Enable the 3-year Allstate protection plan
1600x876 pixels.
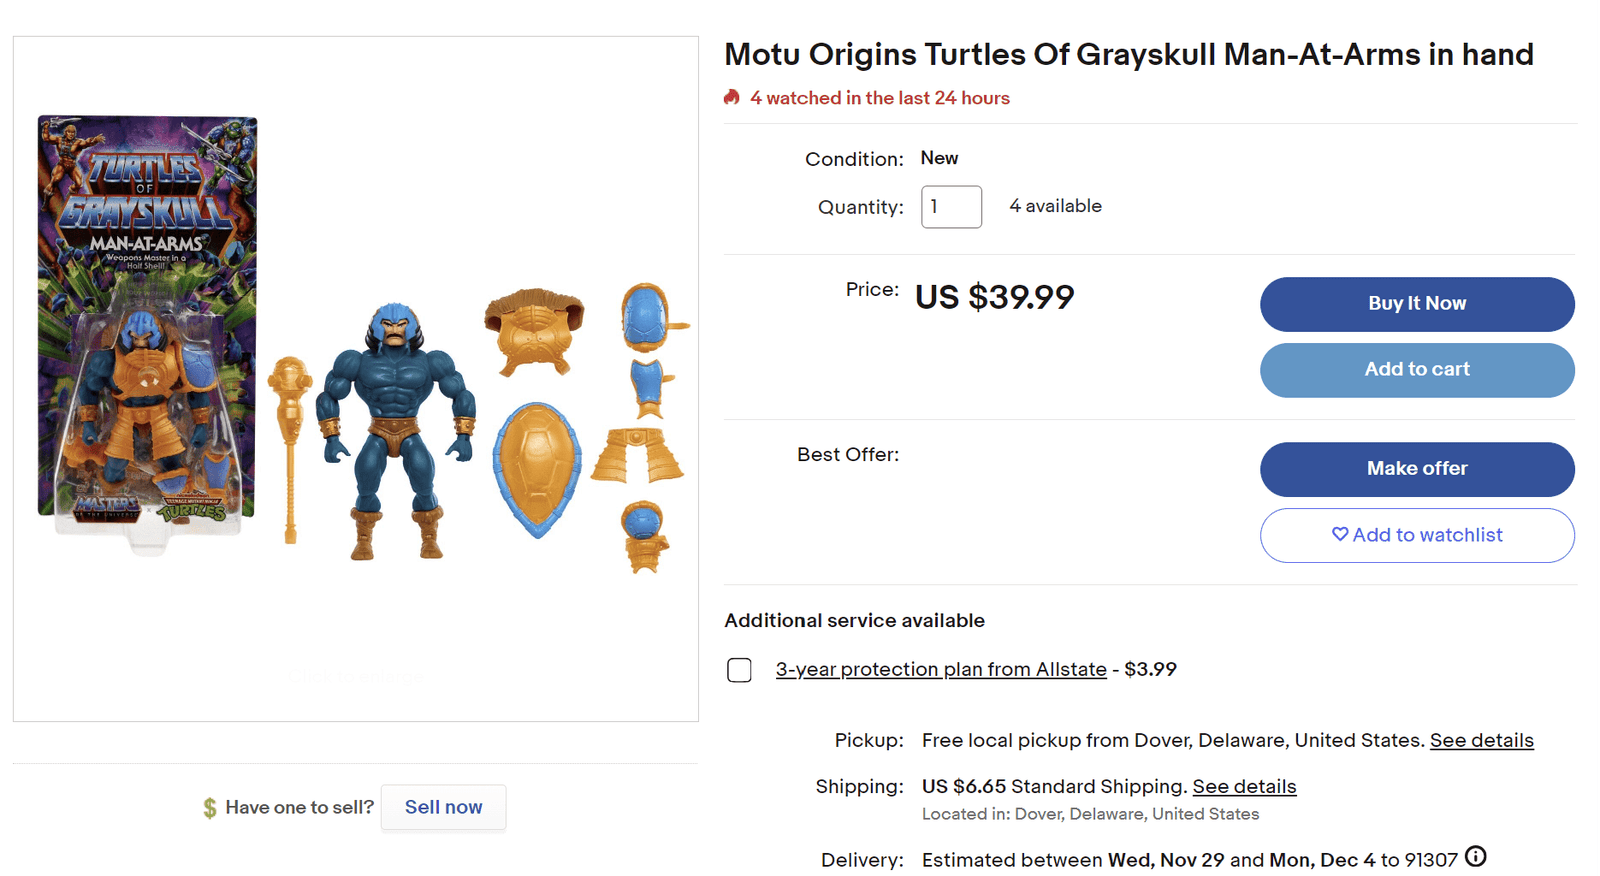pos(739,670)
